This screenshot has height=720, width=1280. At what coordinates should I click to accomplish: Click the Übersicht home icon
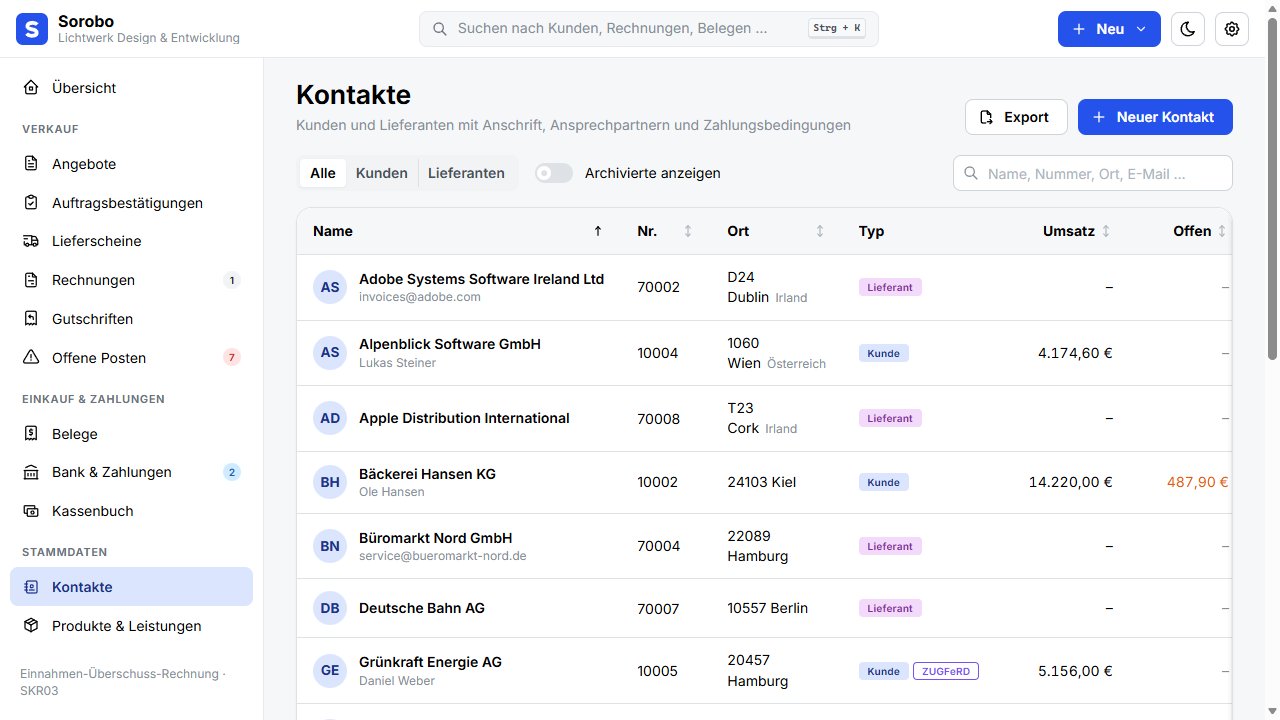tap(31, 88)
